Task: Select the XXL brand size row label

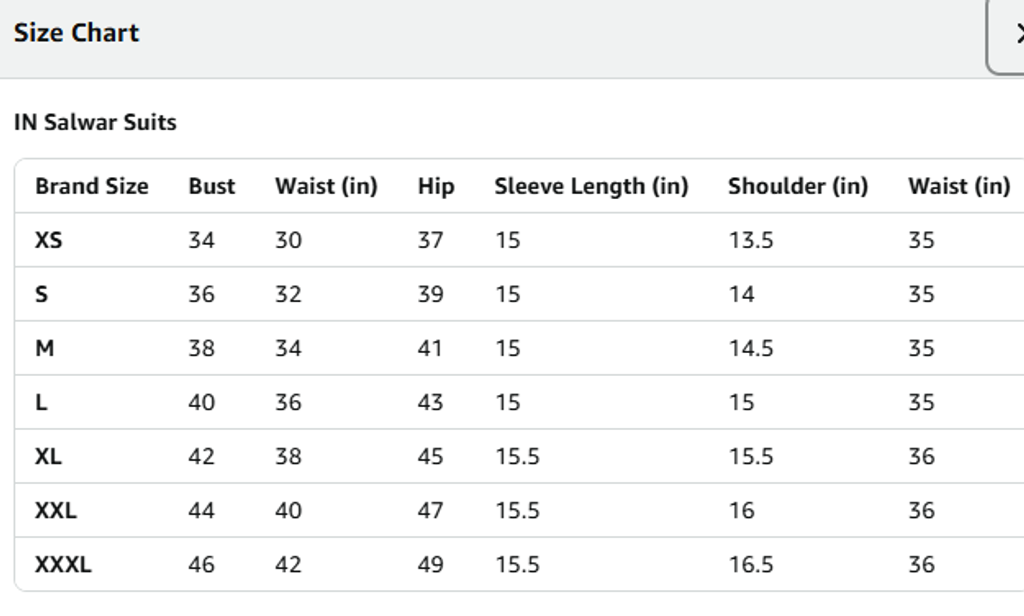Action: (x=56, y=511)
